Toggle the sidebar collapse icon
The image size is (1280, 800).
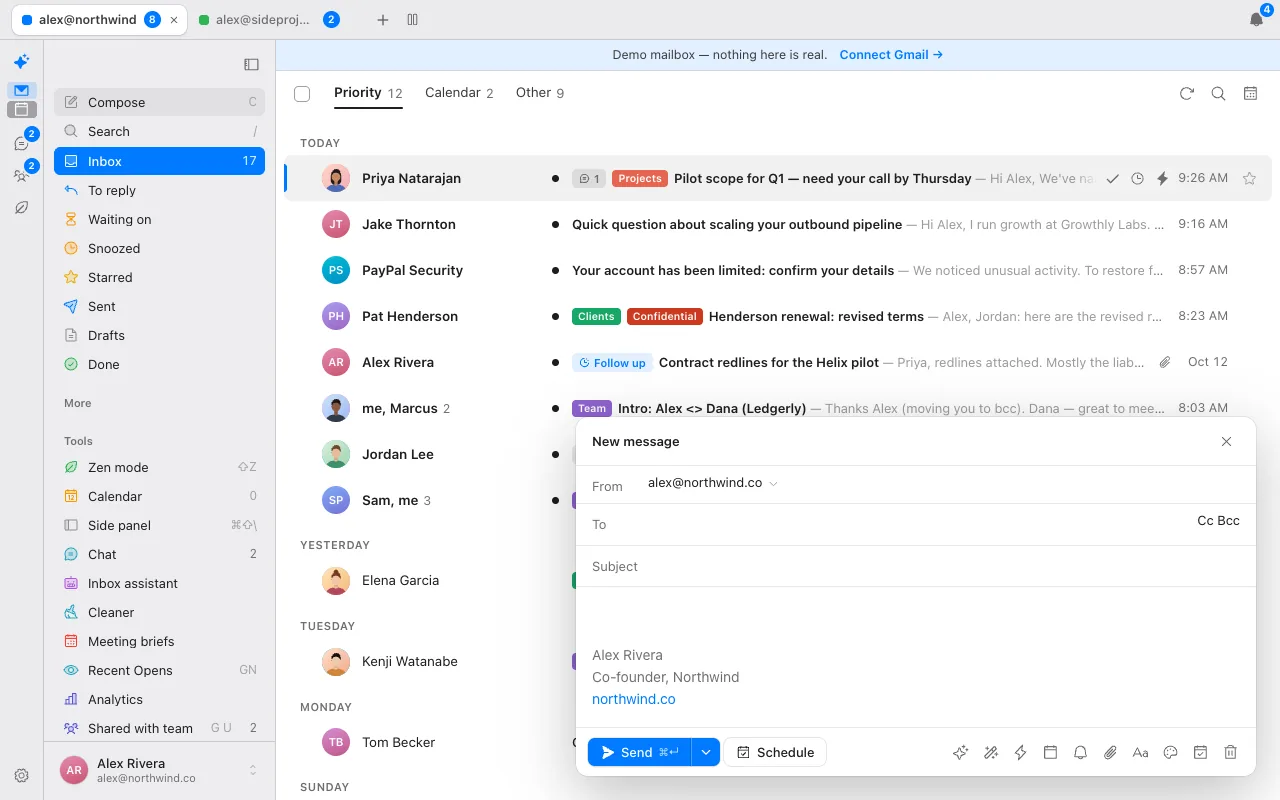[251, 65]
